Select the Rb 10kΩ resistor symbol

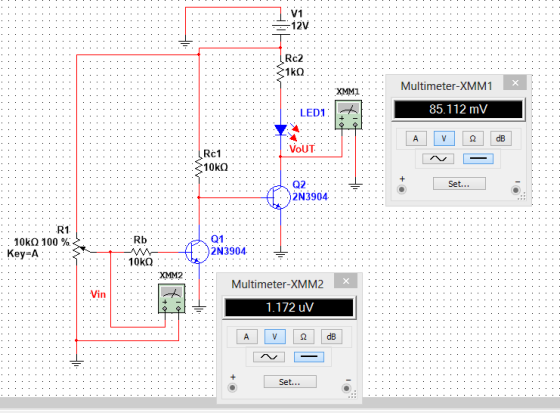tap(141, 252)
